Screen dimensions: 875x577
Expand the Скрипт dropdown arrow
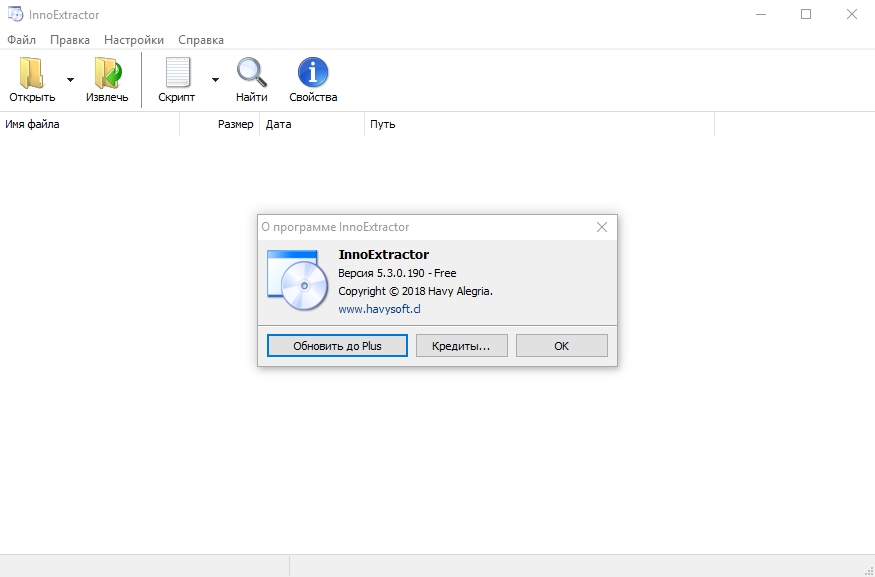point(215,80)
